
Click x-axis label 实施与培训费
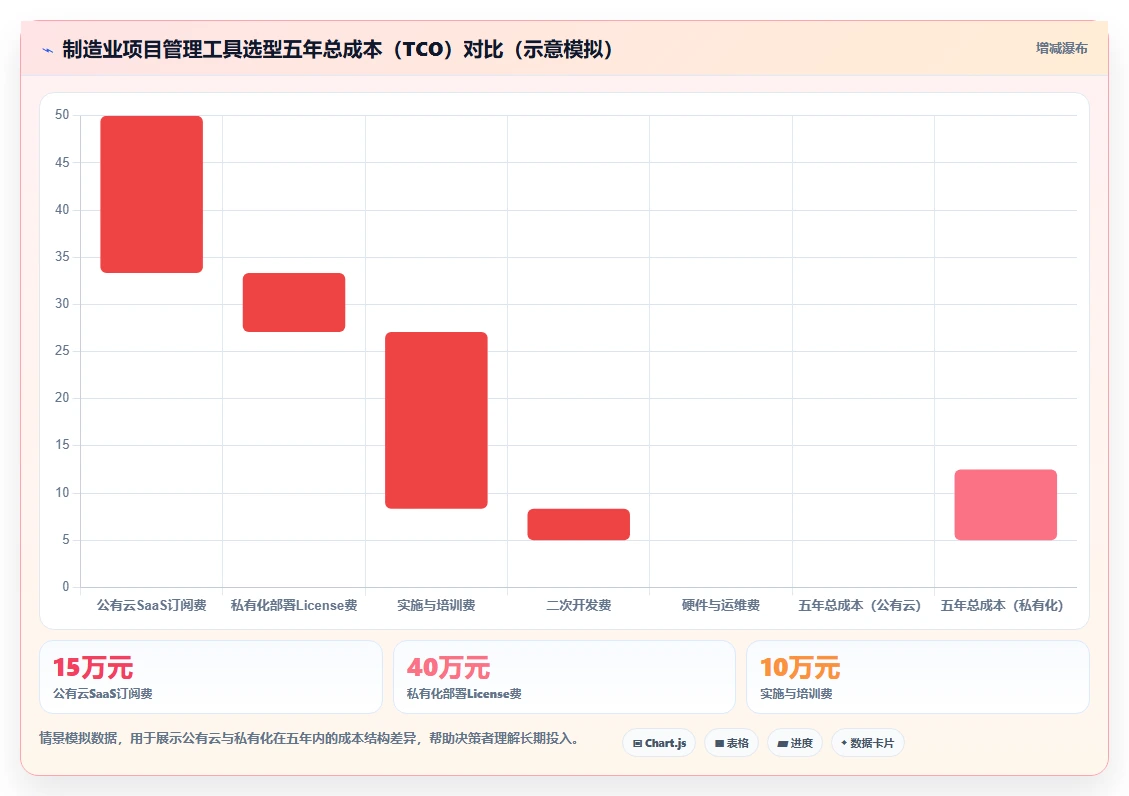point(436,605)
